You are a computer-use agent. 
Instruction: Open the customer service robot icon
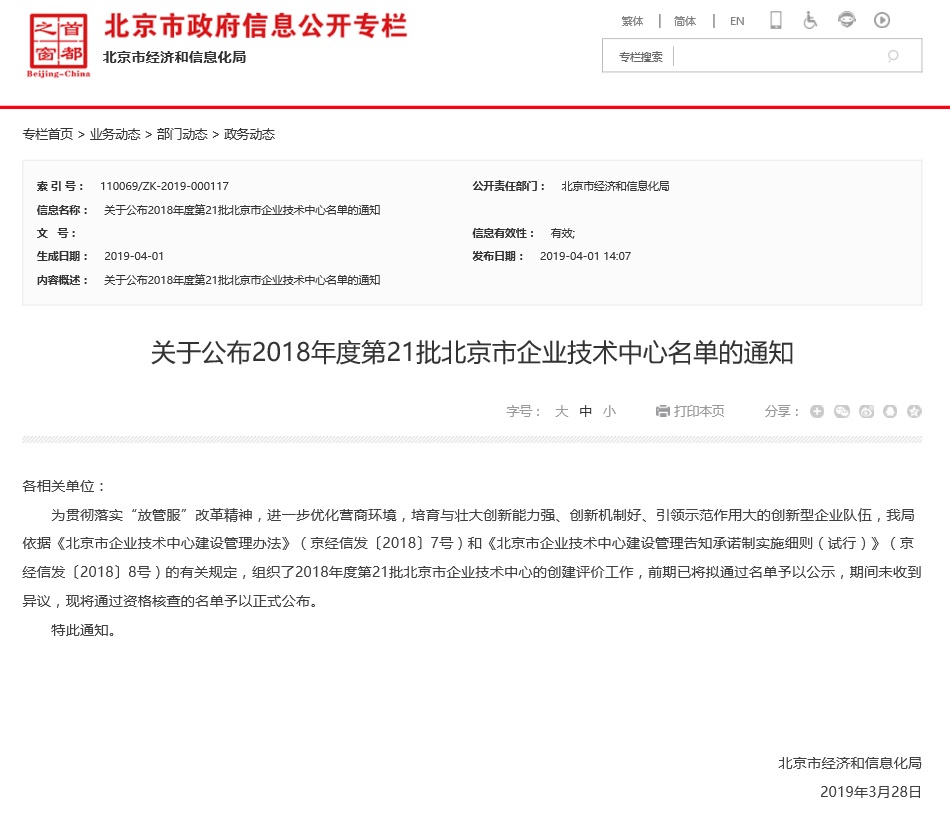(x=847, y=21)
